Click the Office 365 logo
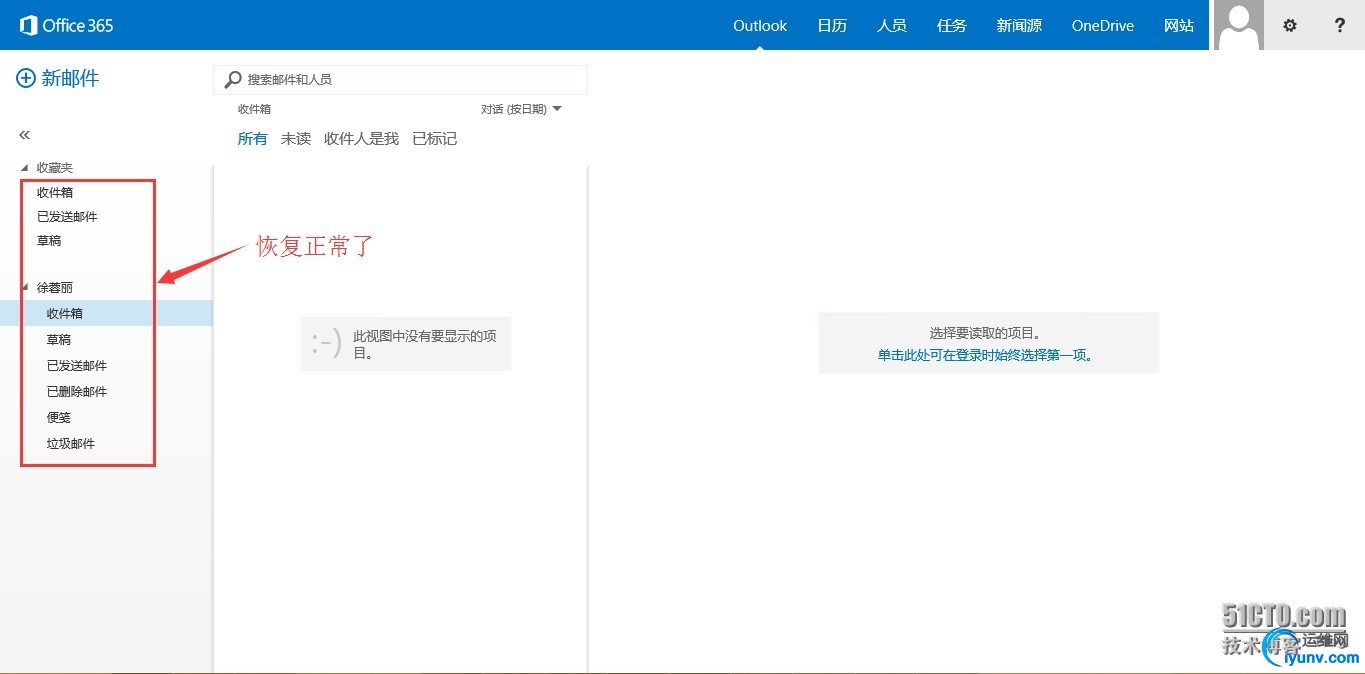Screen dimensions: 1365x674 point(66,25)
